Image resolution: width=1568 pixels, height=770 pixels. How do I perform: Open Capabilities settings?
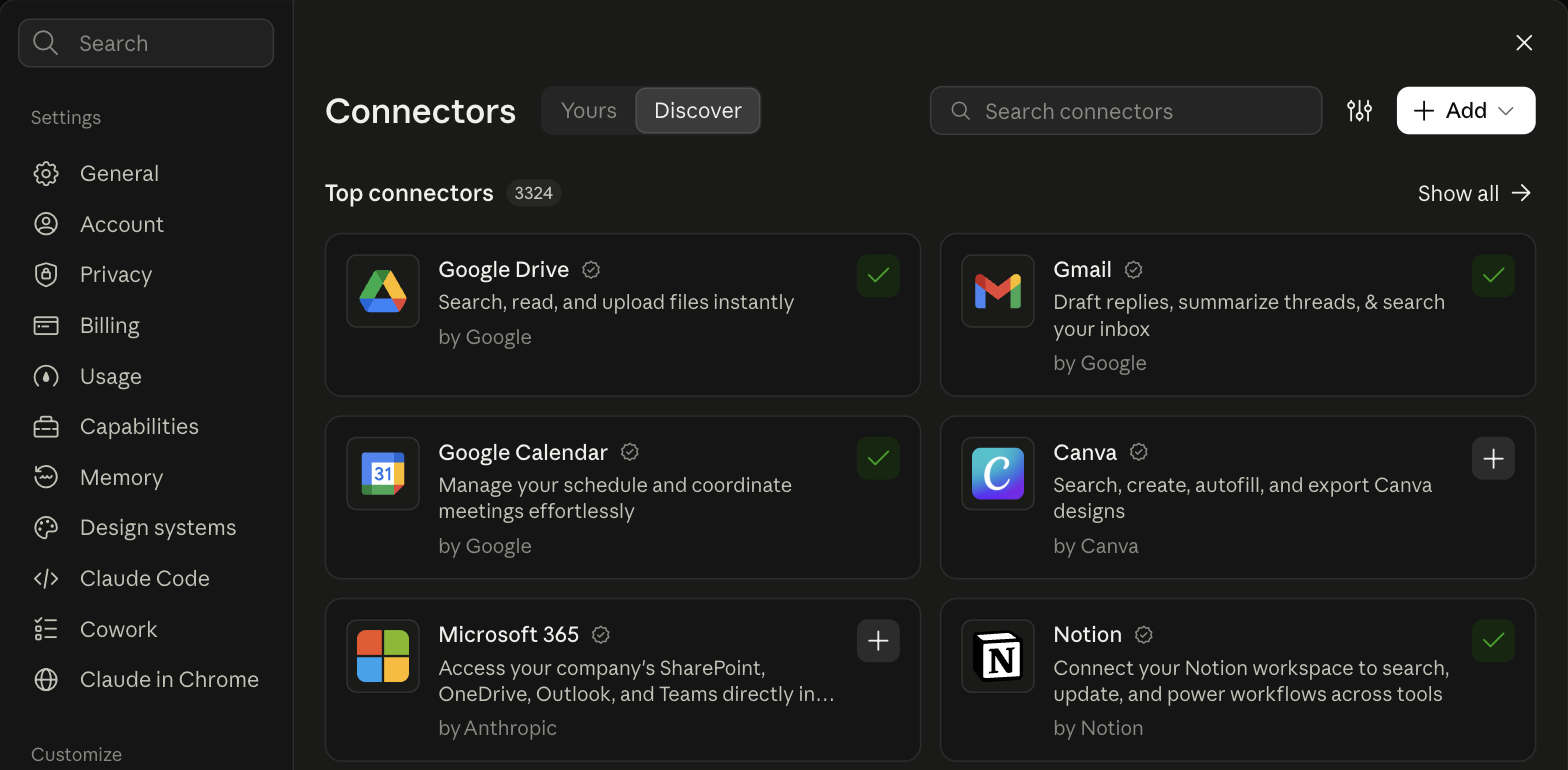146,427
